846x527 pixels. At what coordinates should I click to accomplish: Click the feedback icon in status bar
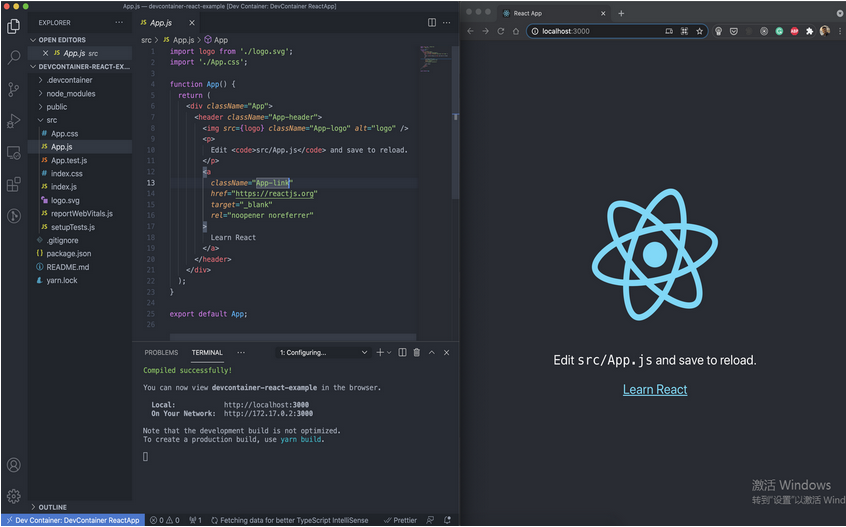click(430, 520)
